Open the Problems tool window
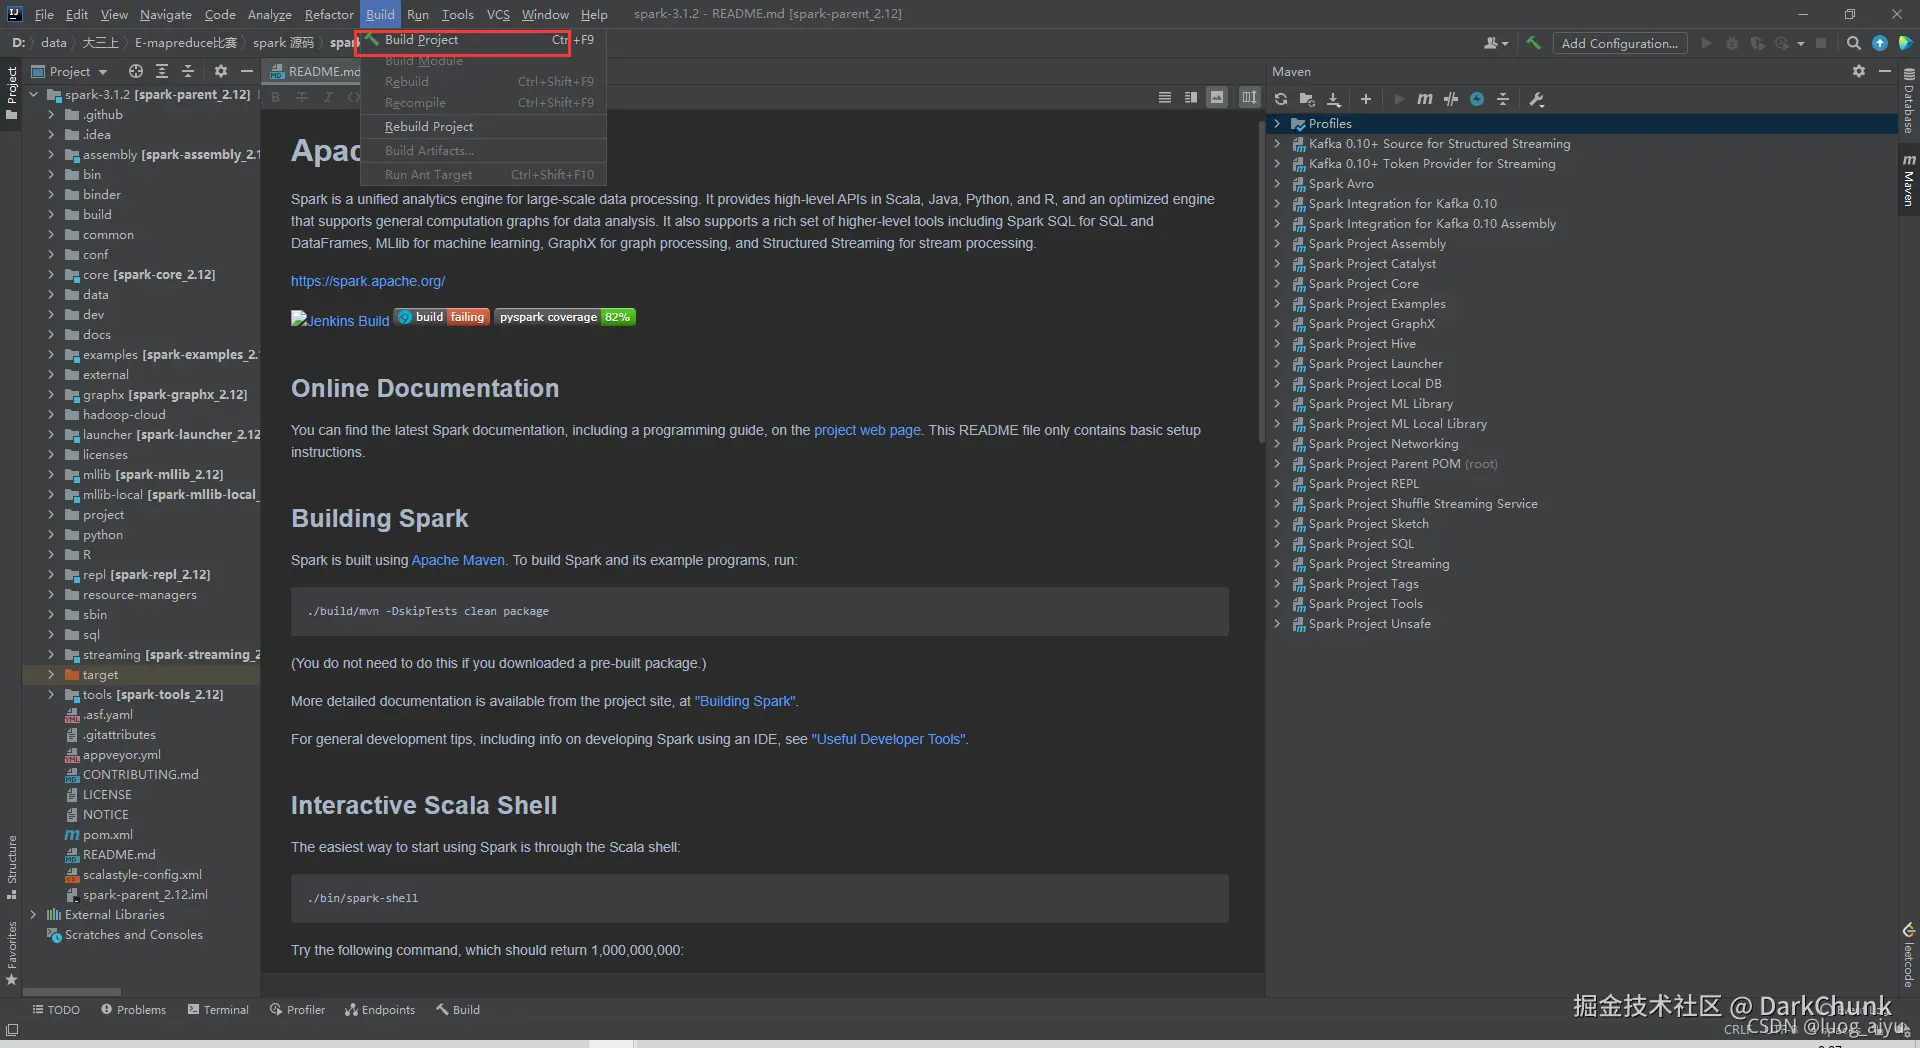Viewport: 1920px width, 1048px height. [x=133, y=1010]
